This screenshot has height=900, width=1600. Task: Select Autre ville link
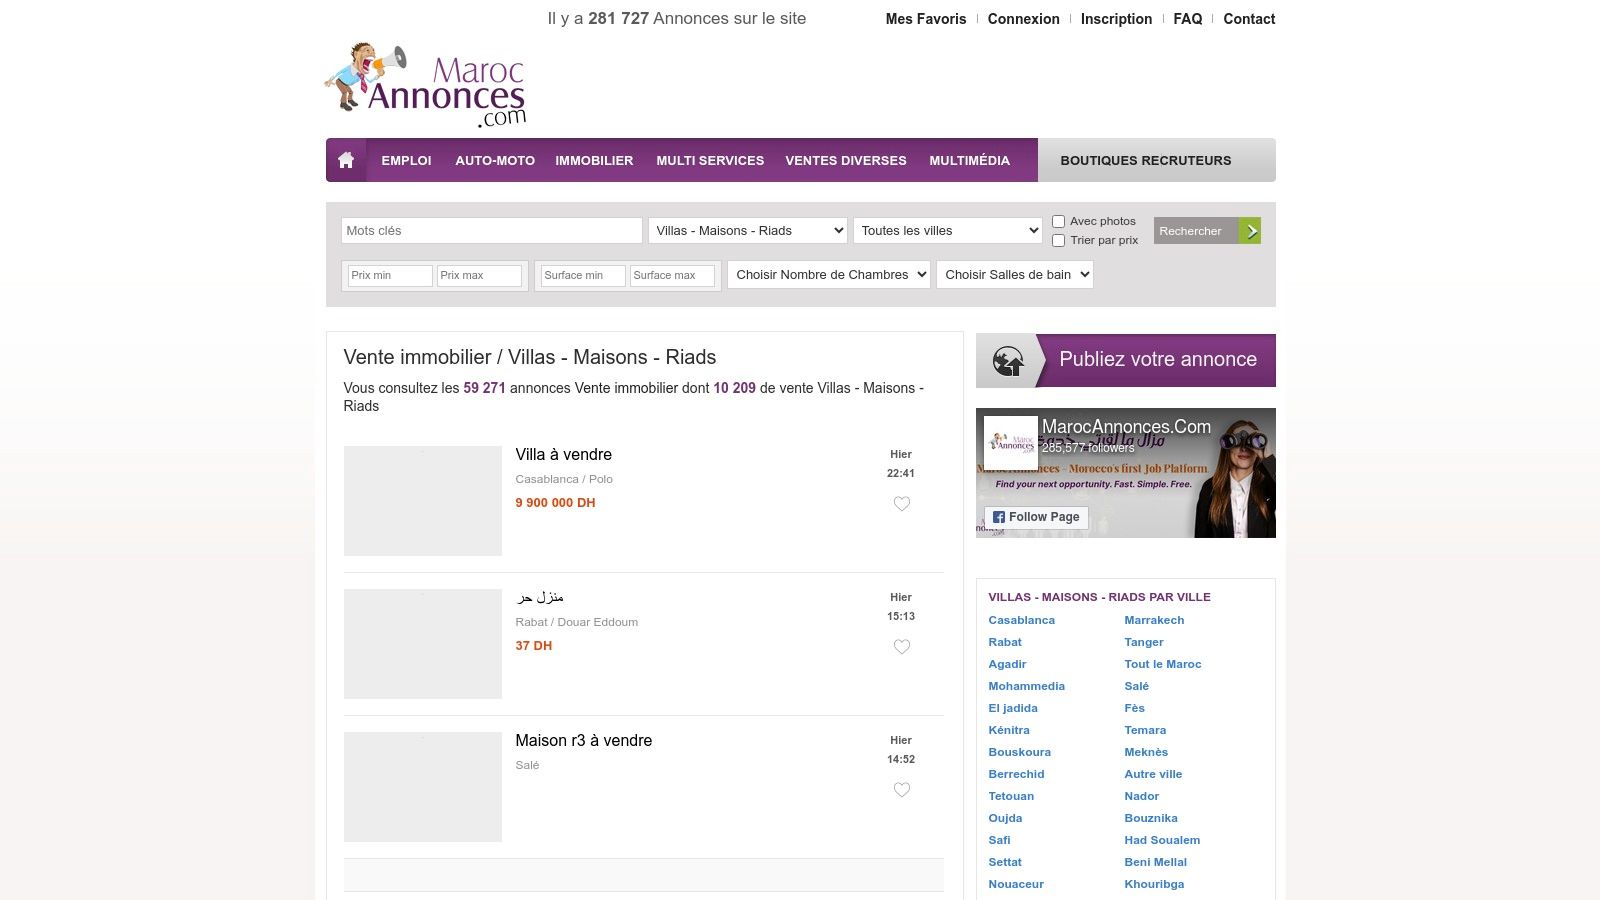point(1153,774)
